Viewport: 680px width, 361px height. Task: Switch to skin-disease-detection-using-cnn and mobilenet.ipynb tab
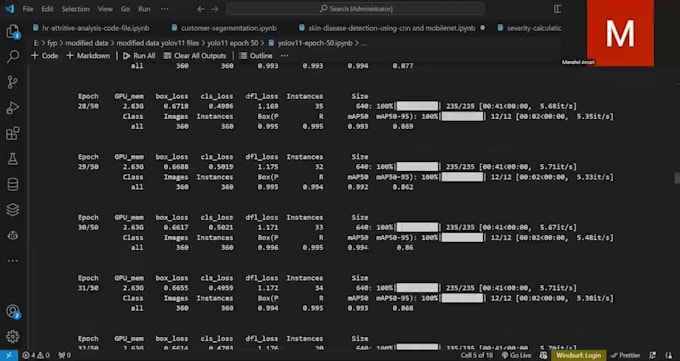tap(392, 28)
